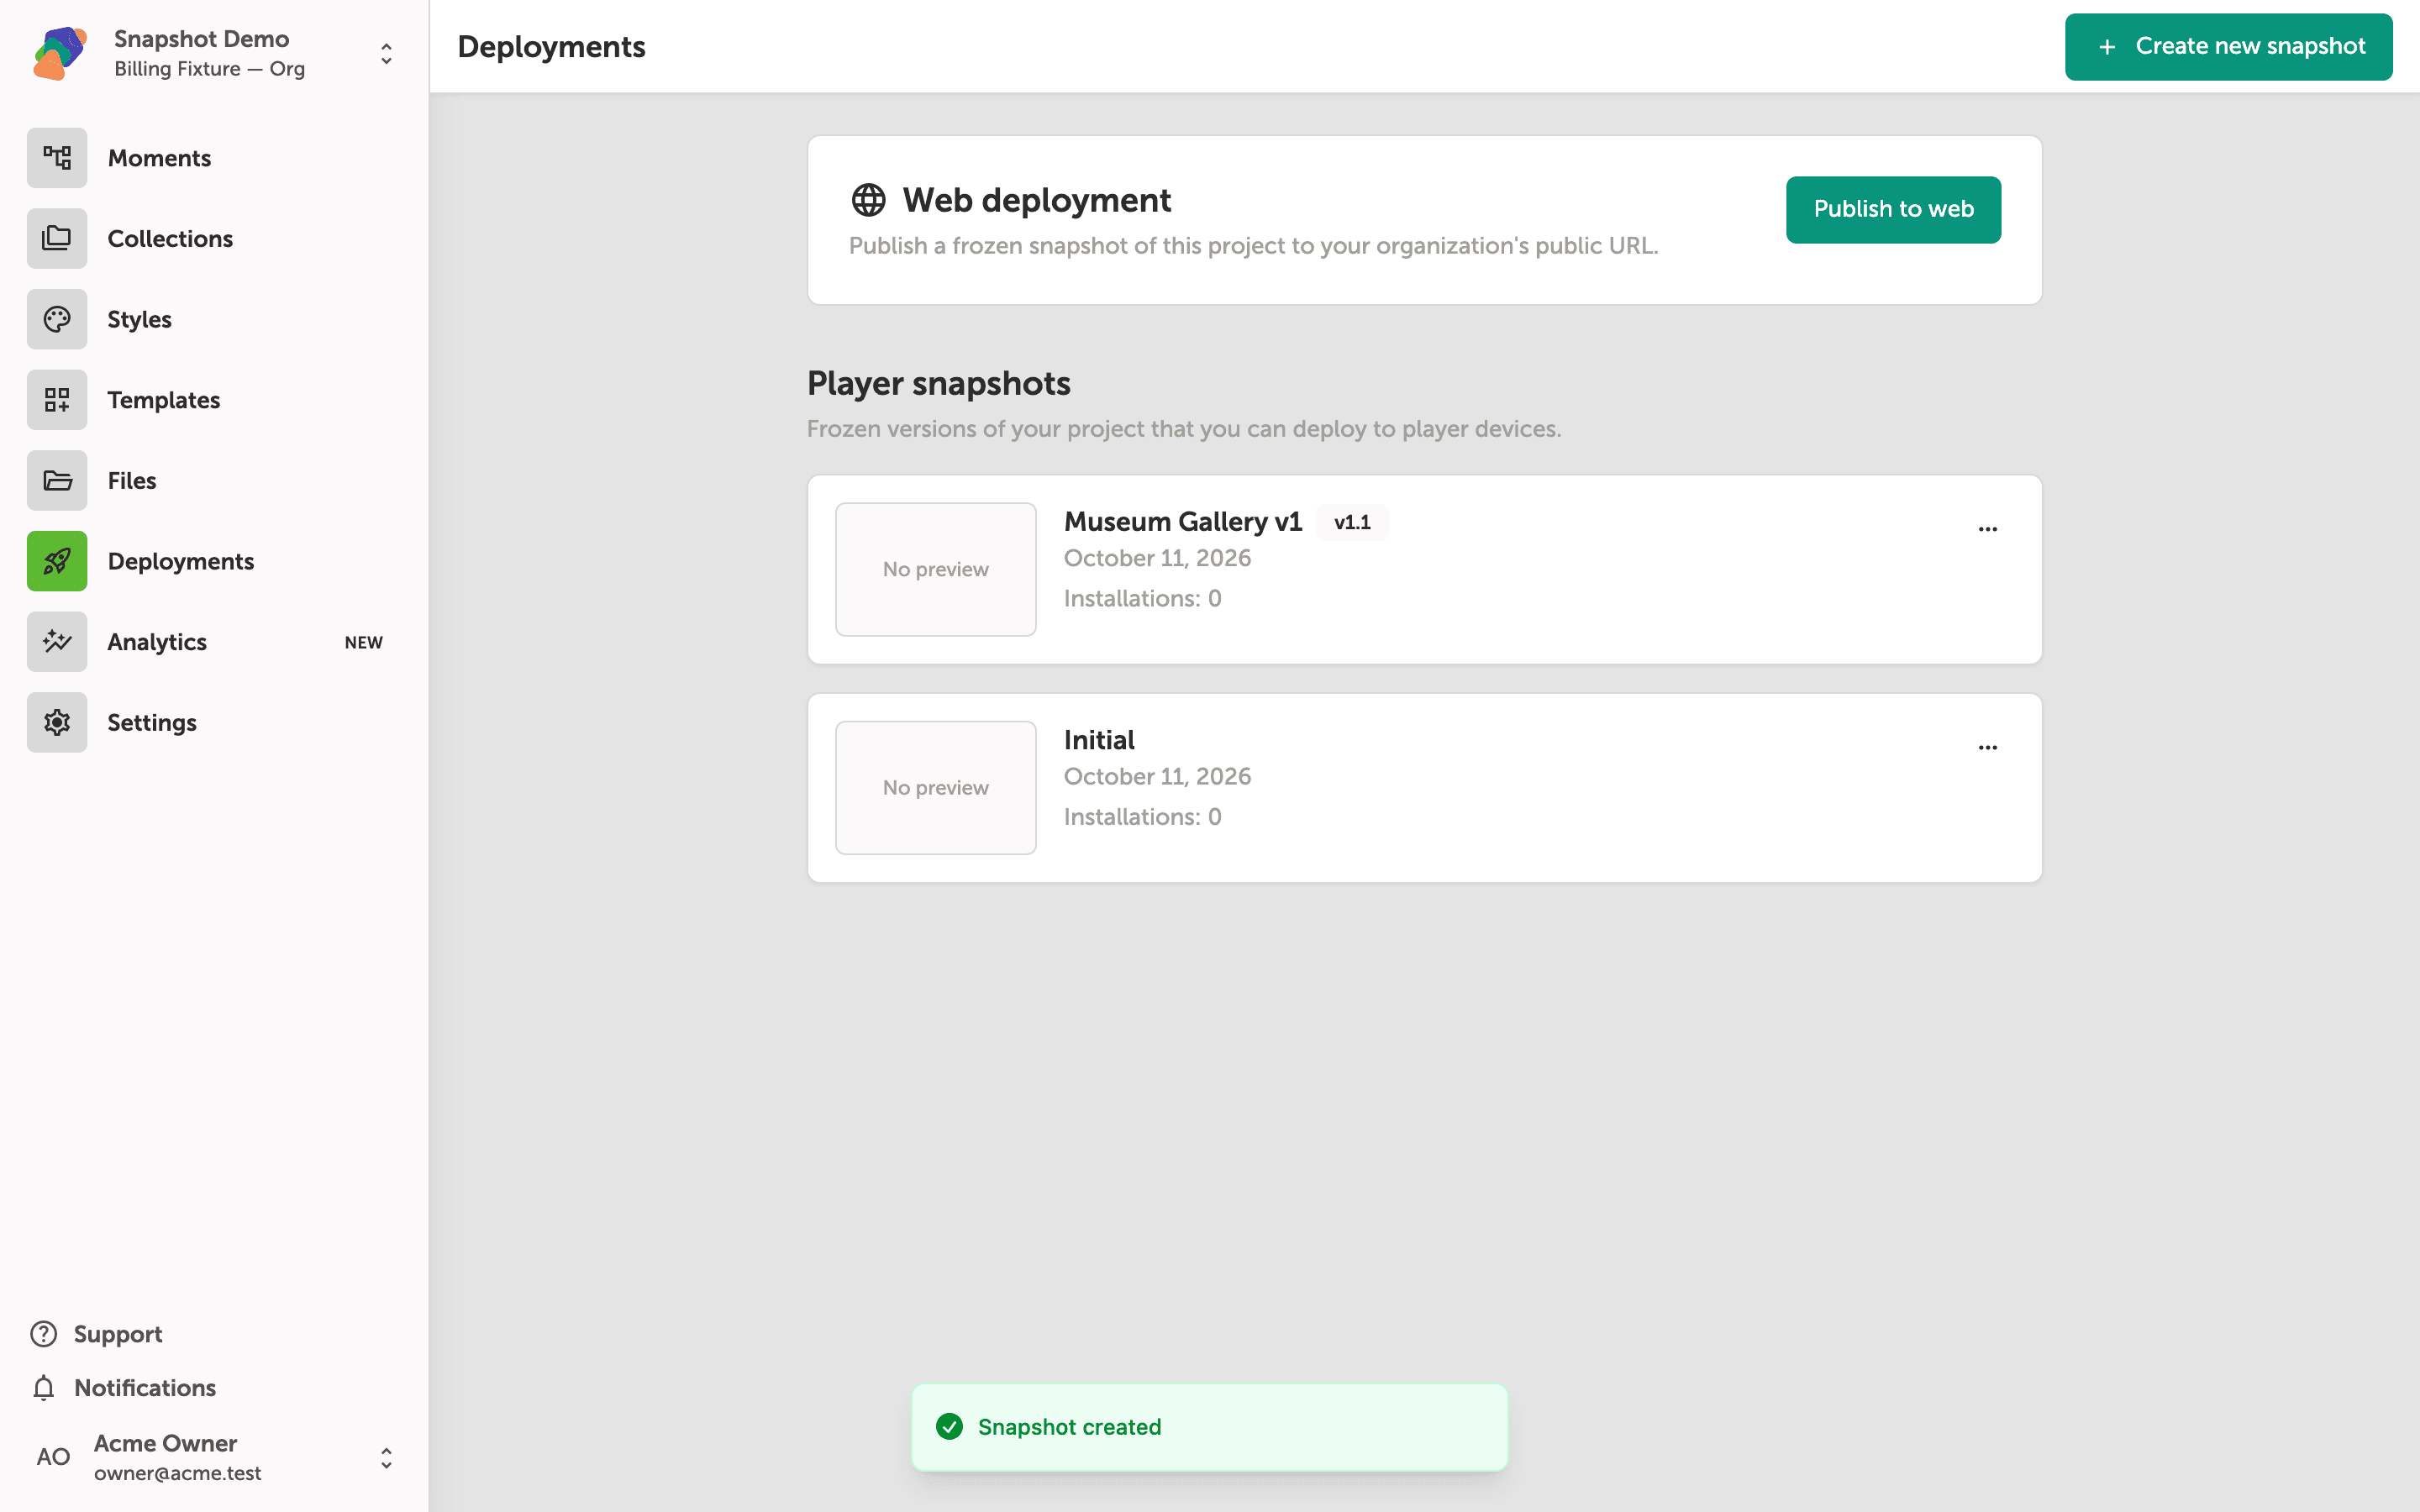
Task: Click the Initial snapshot title
Action: click(x=1099, y=740)
